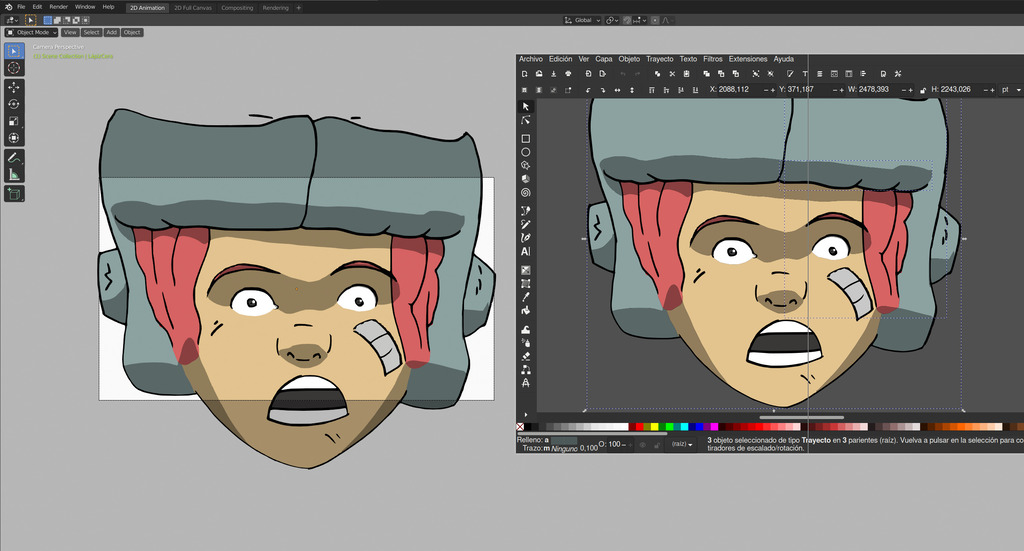
Task: Toggle Inkscape width/height lock icon
Action: click(x=923, y=90)
